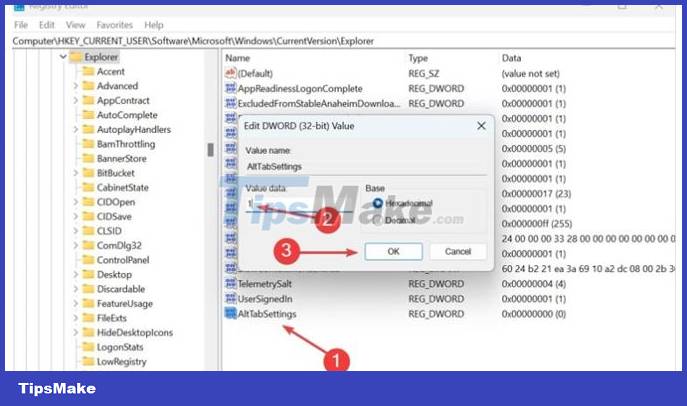Click the 0x00000017 (23) data cell
The width and height of the screenshot is (687, 406).
536,194
